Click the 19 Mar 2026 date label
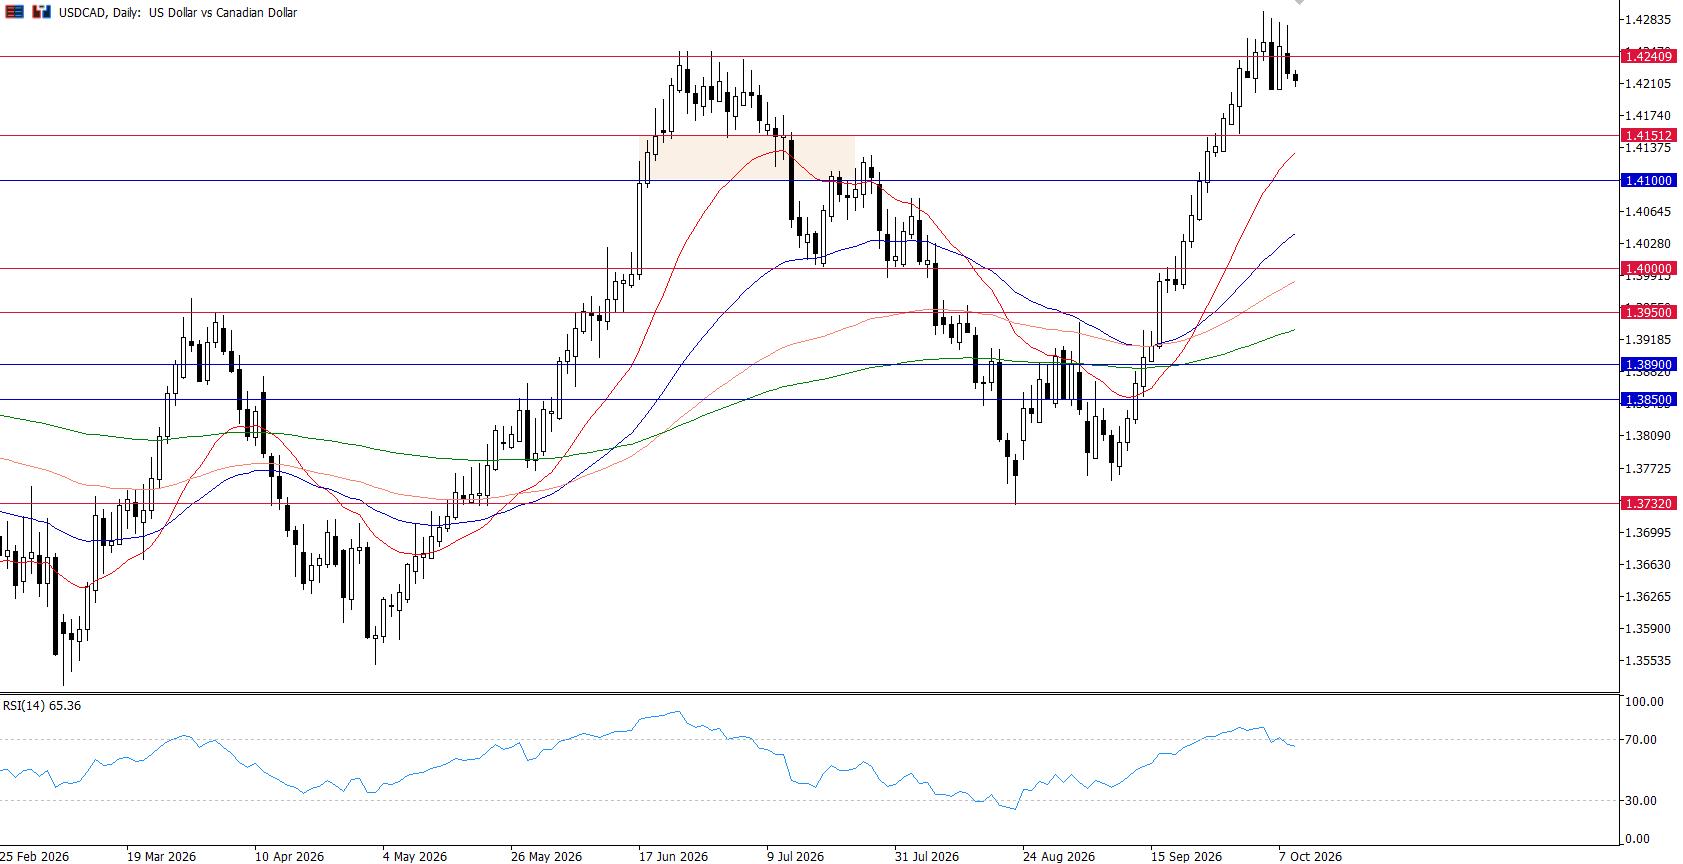Screen dimensions: 1683x864 [x=162, y=857]
